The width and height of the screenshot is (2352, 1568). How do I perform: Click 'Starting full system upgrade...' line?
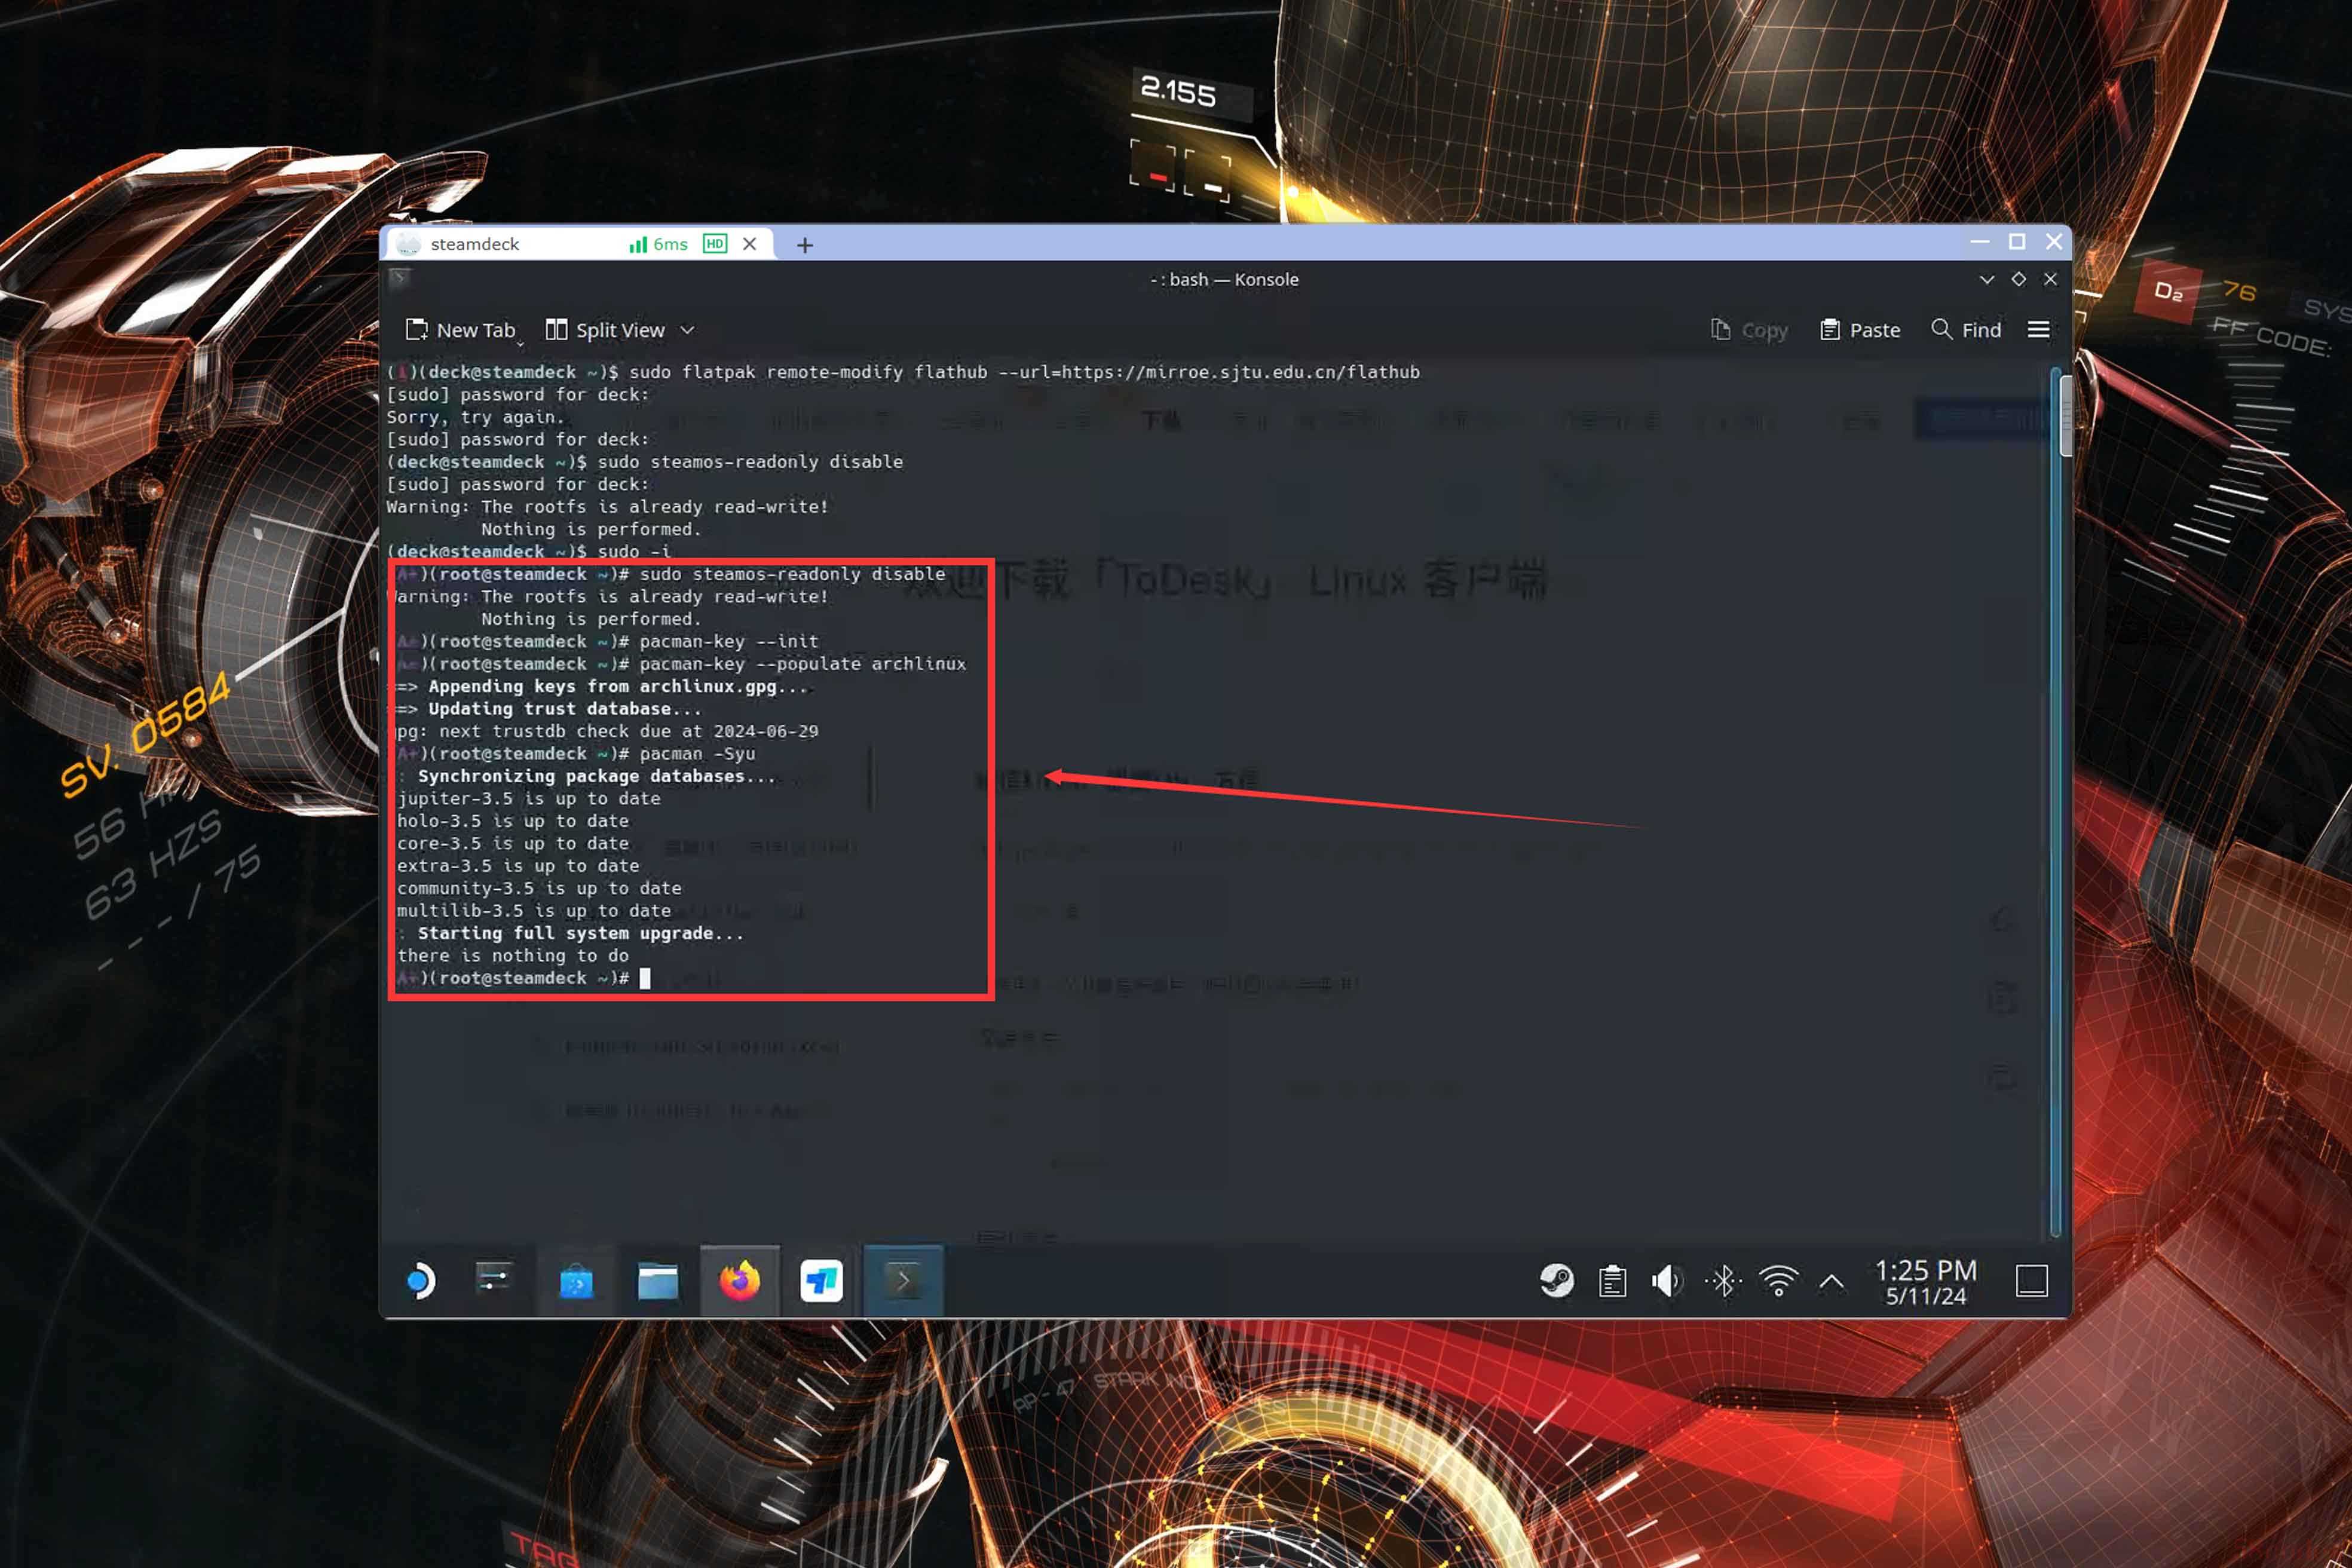coord(580,933)
